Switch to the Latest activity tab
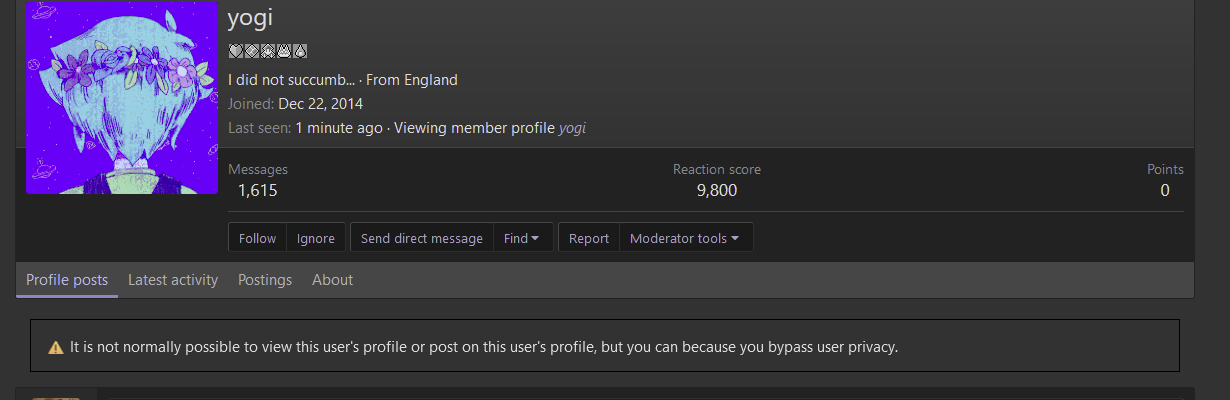 pos(173,280)
